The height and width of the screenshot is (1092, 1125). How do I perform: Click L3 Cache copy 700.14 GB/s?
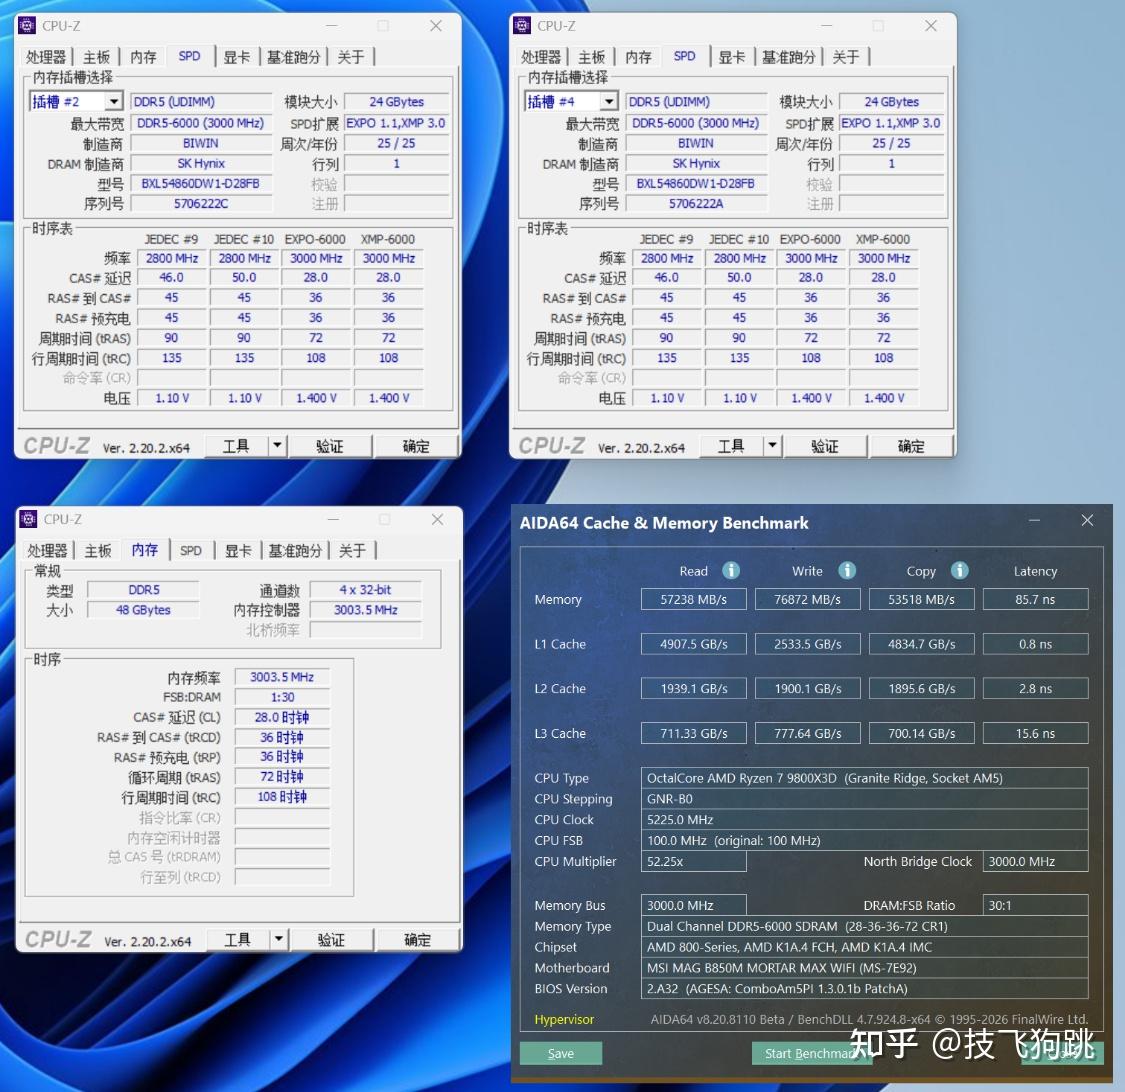(x=921, y=733)
